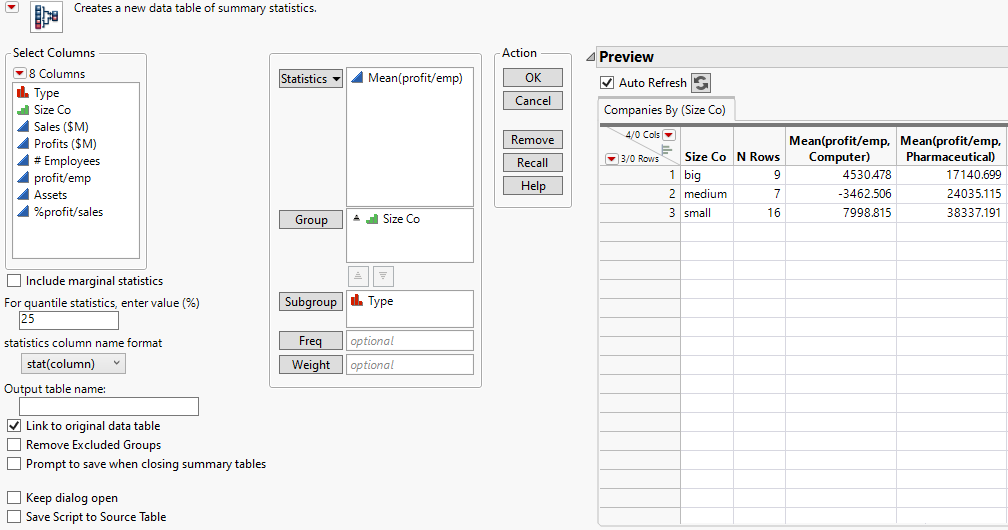
Task: Enable Remove Excluded Groups
Action: 14,445
